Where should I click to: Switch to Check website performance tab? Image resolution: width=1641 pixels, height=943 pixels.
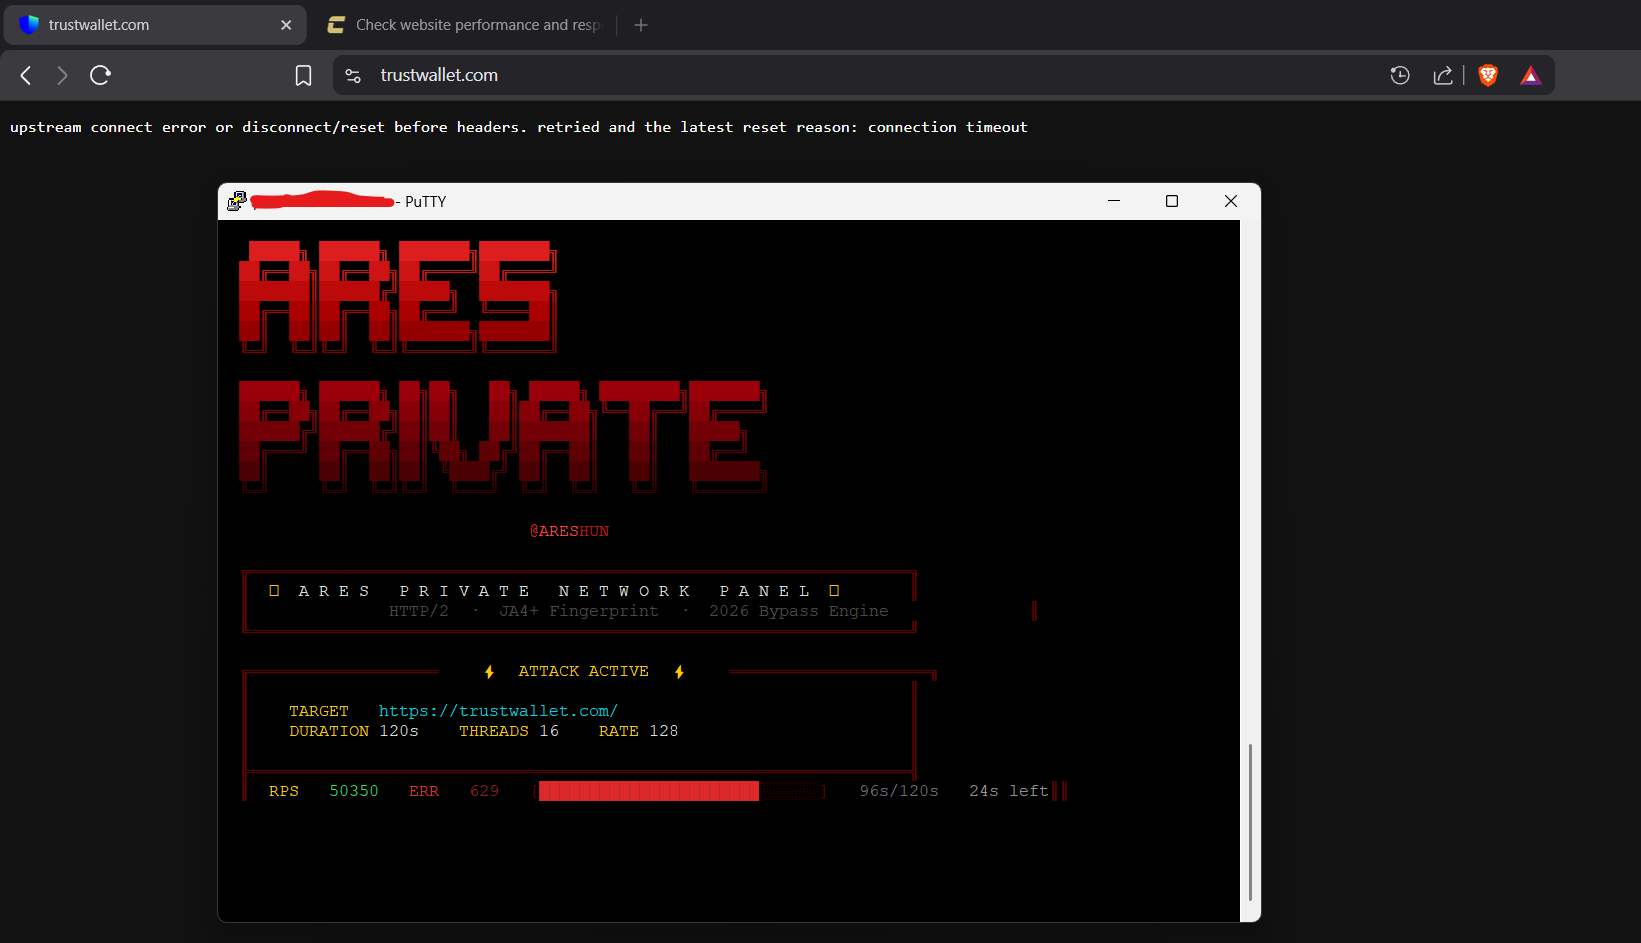pos(465,25)
